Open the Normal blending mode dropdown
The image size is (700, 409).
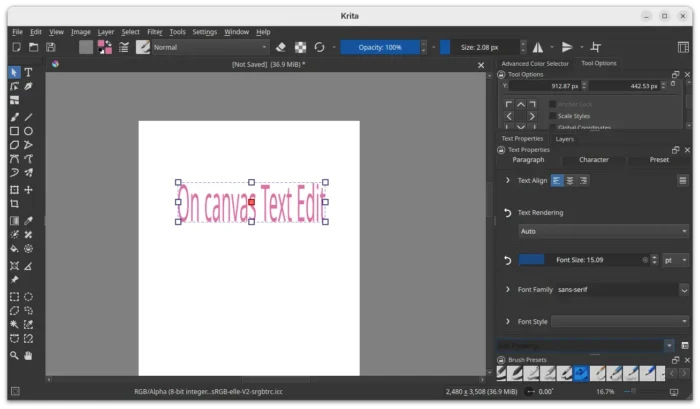tap(210, 47)
